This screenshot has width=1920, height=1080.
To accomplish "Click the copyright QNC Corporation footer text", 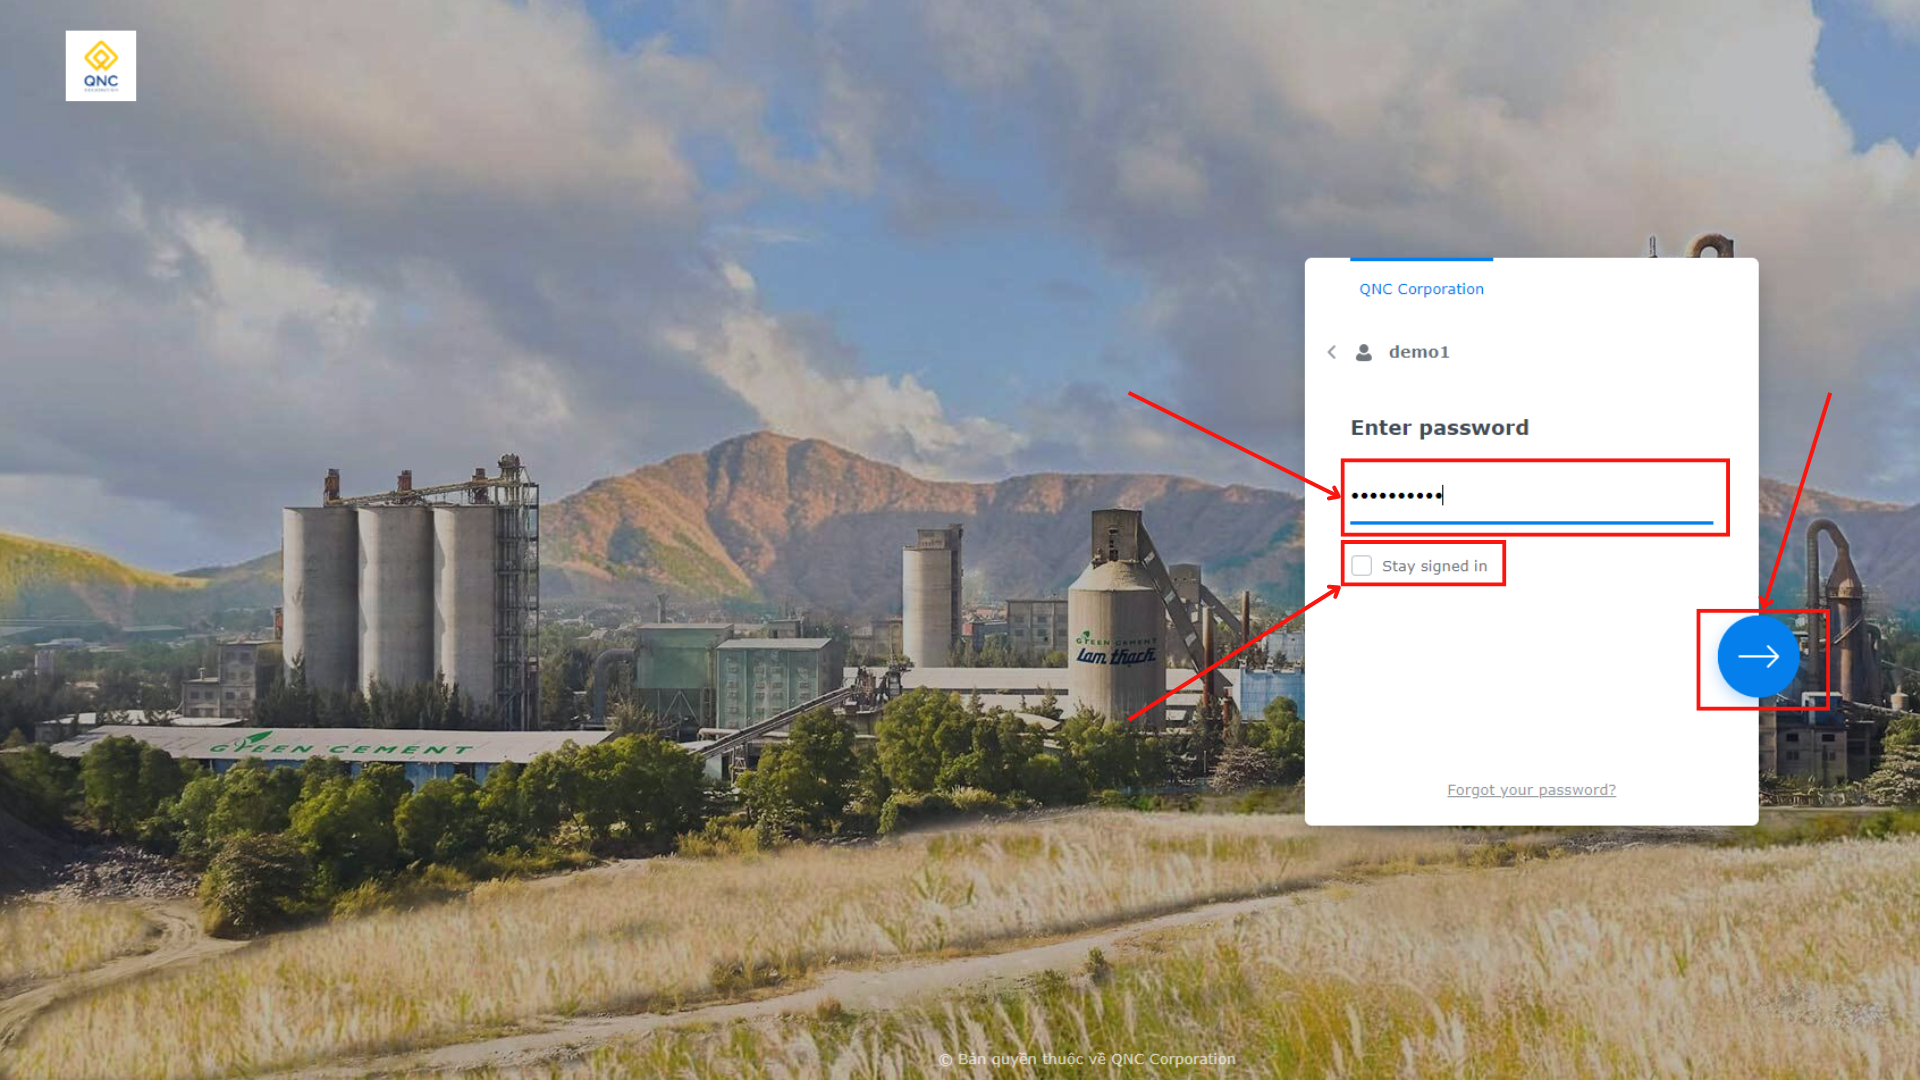I will tap(1087, 1059).
